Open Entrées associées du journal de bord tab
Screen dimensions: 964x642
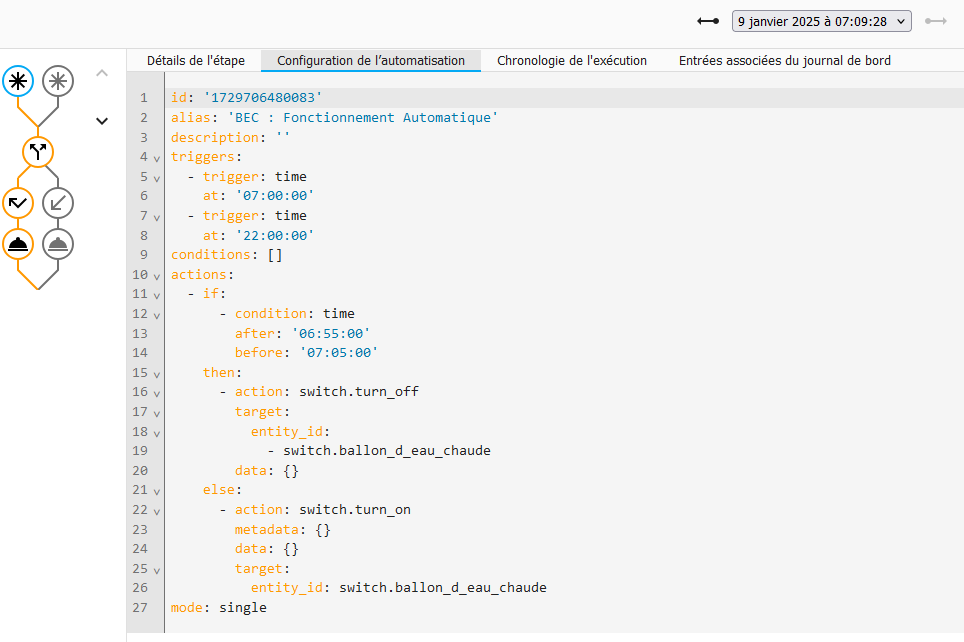784,61
